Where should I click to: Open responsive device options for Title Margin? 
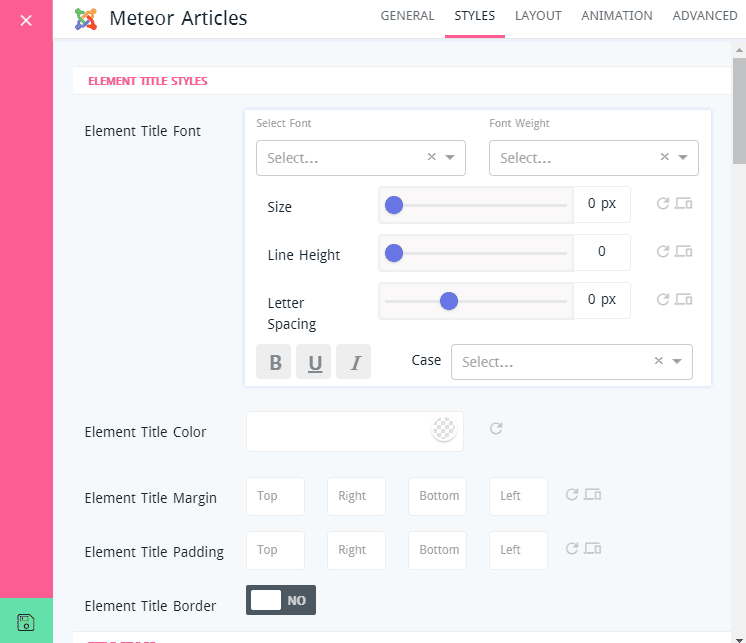593,495
